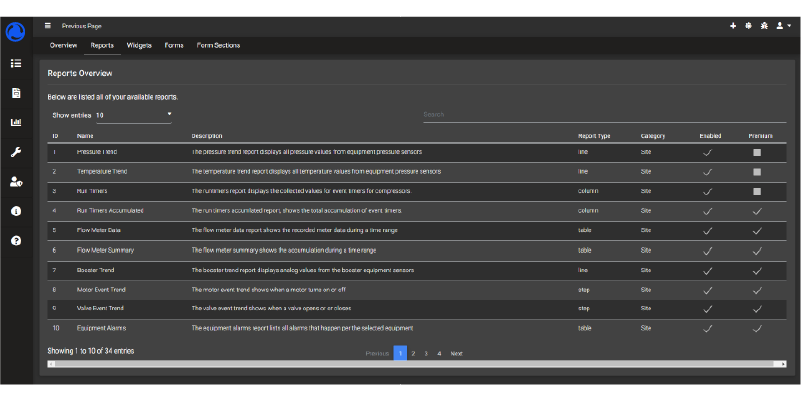Toggle Premium checkbox for Pressure Trend
This screenshot has width=801, height=401.
tap(757, 152)
